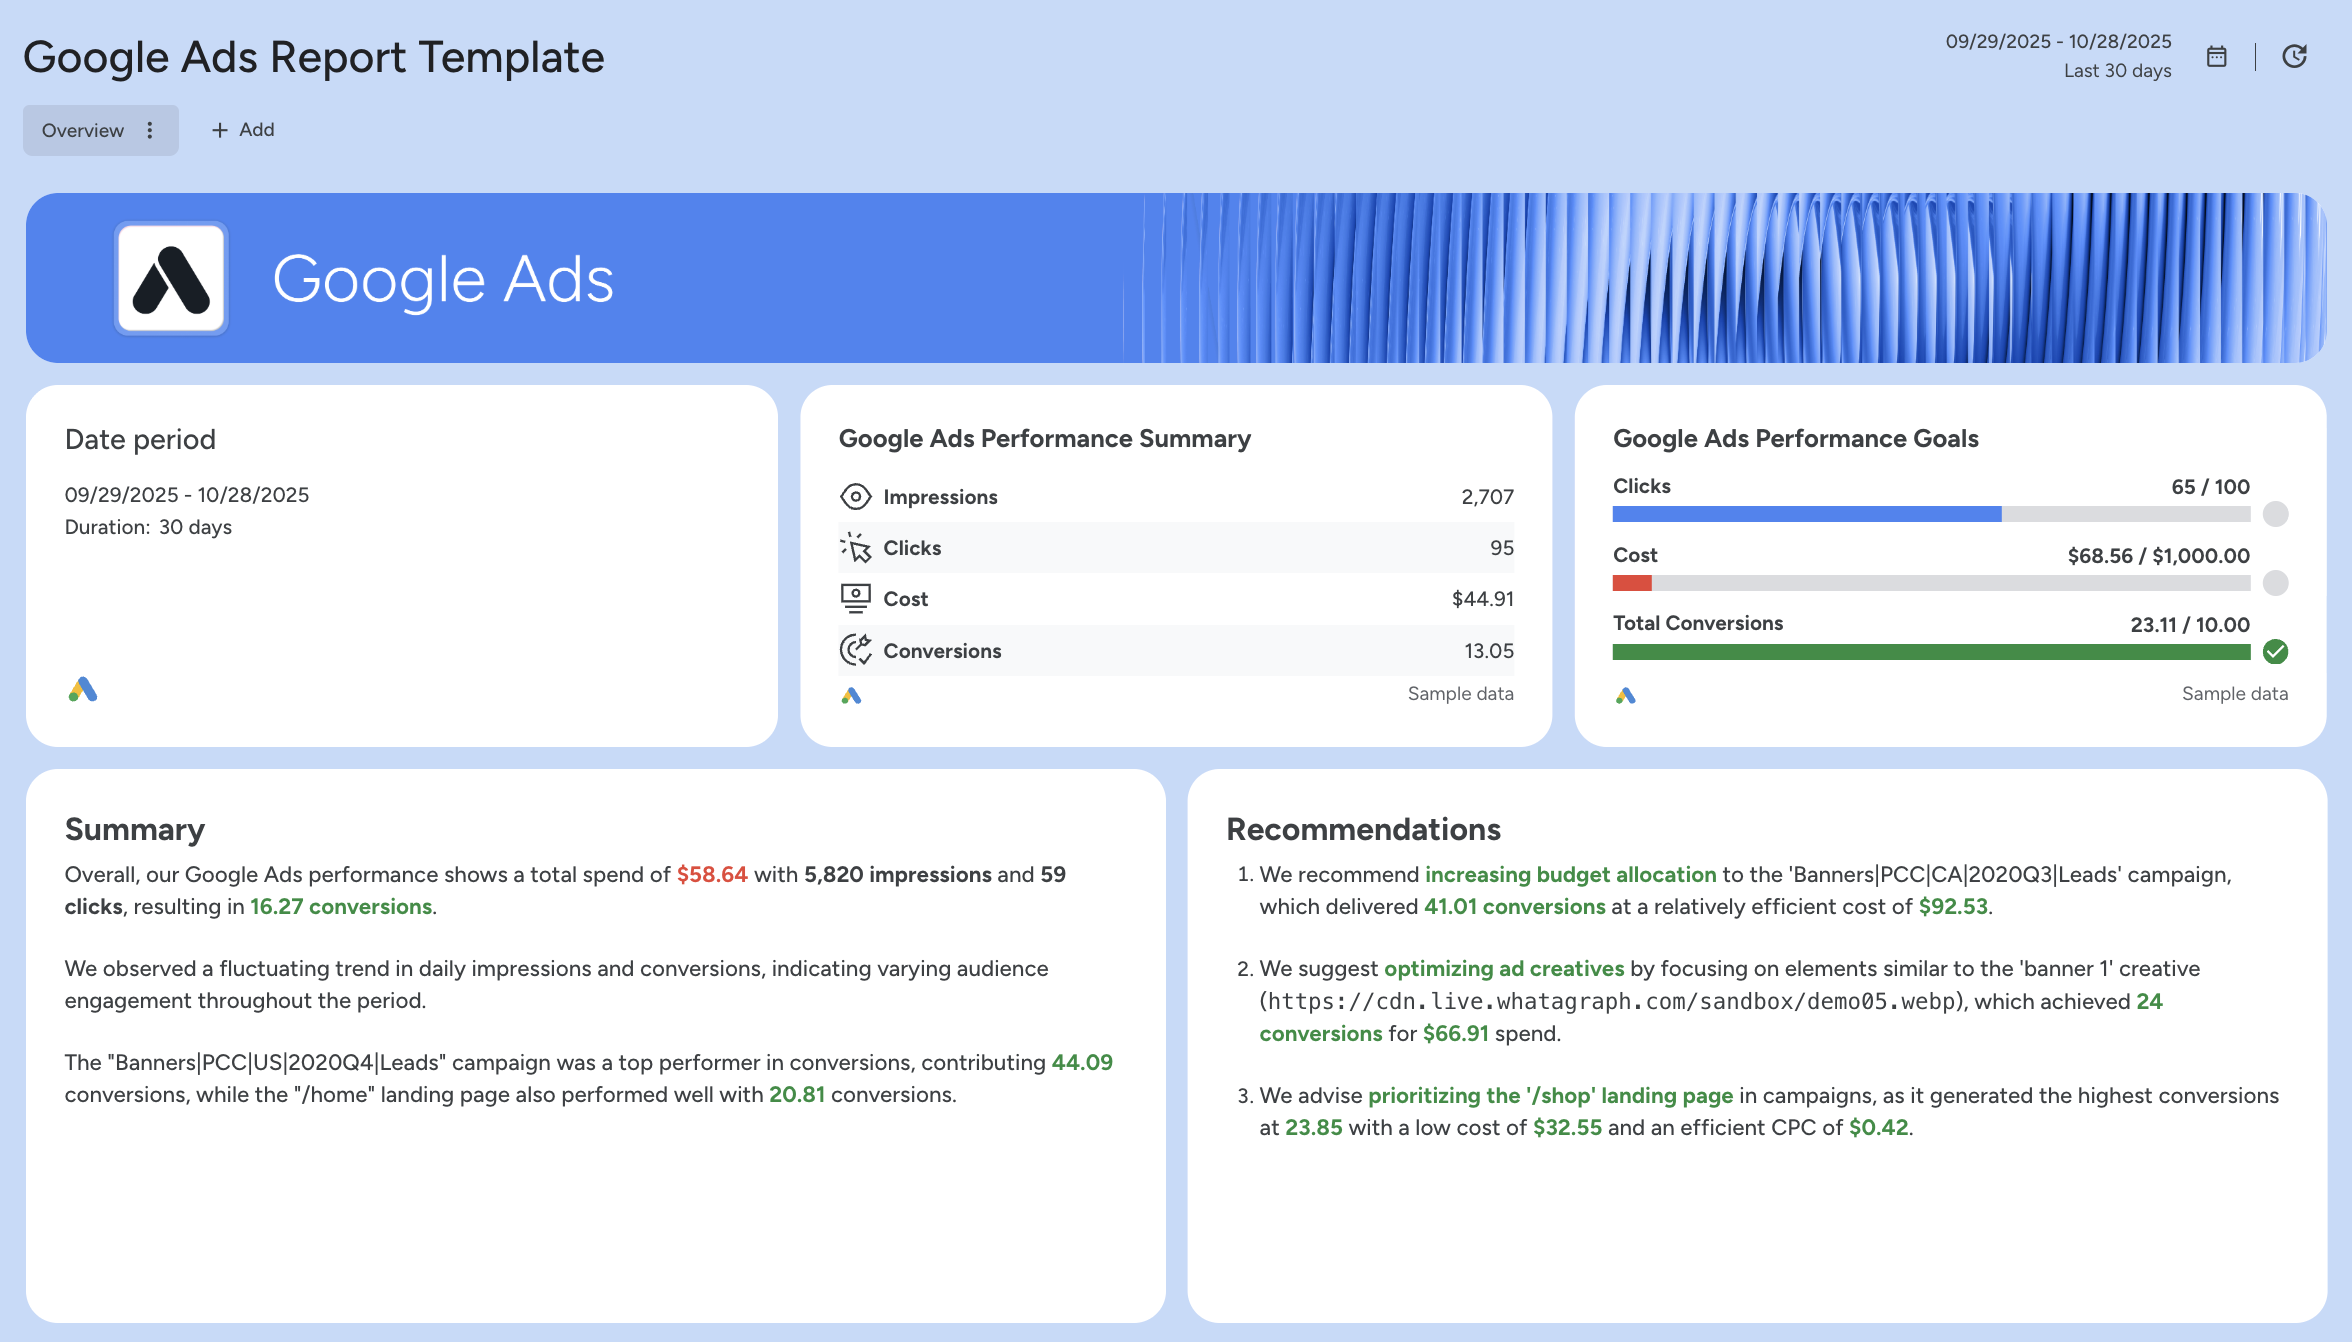Click the increasing budget allocation link

click(x=1570, y=874)
